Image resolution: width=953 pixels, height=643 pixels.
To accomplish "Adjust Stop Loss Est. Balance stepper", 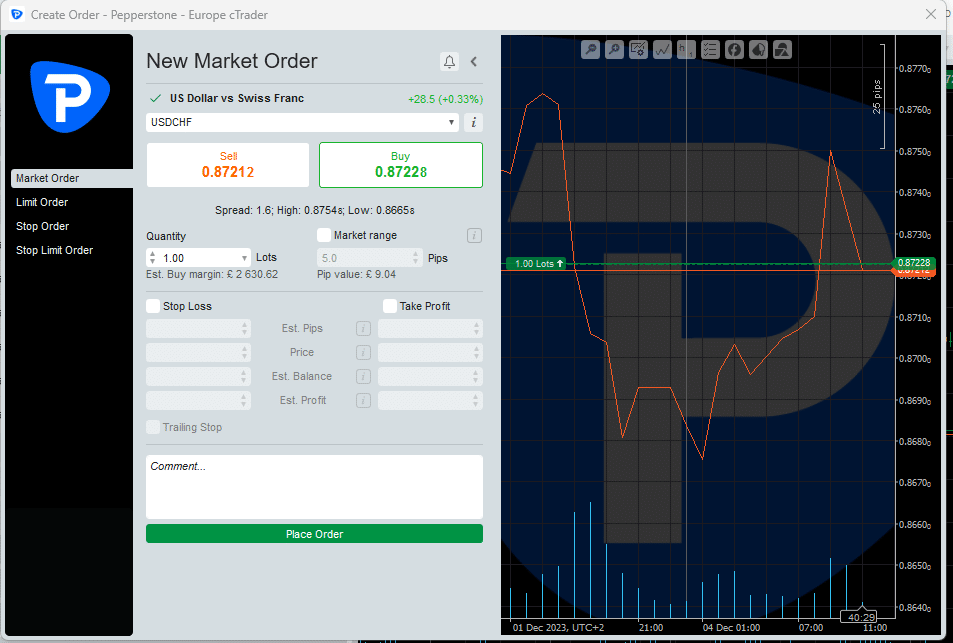I will point(244,376).
